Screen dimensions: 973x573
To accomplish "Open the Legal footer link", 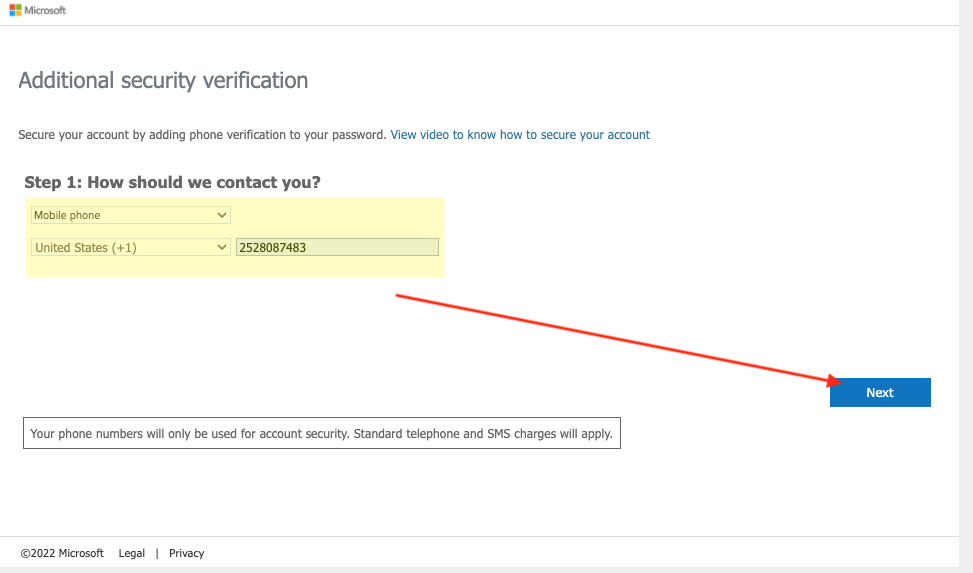I will pos(132,553).
